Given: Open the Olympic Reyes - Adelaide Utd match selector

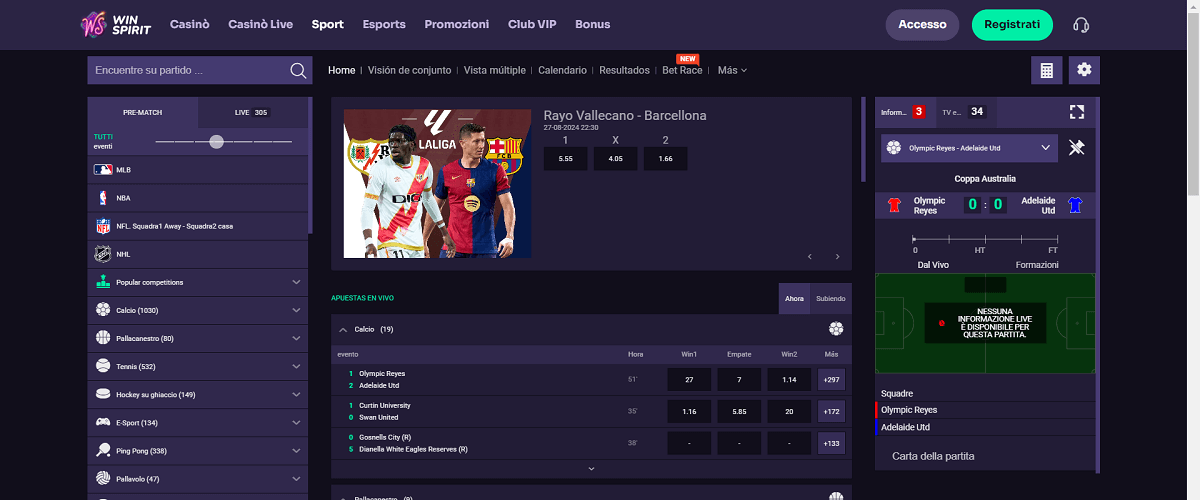Looking at the screenshot, I should (970, 148).
